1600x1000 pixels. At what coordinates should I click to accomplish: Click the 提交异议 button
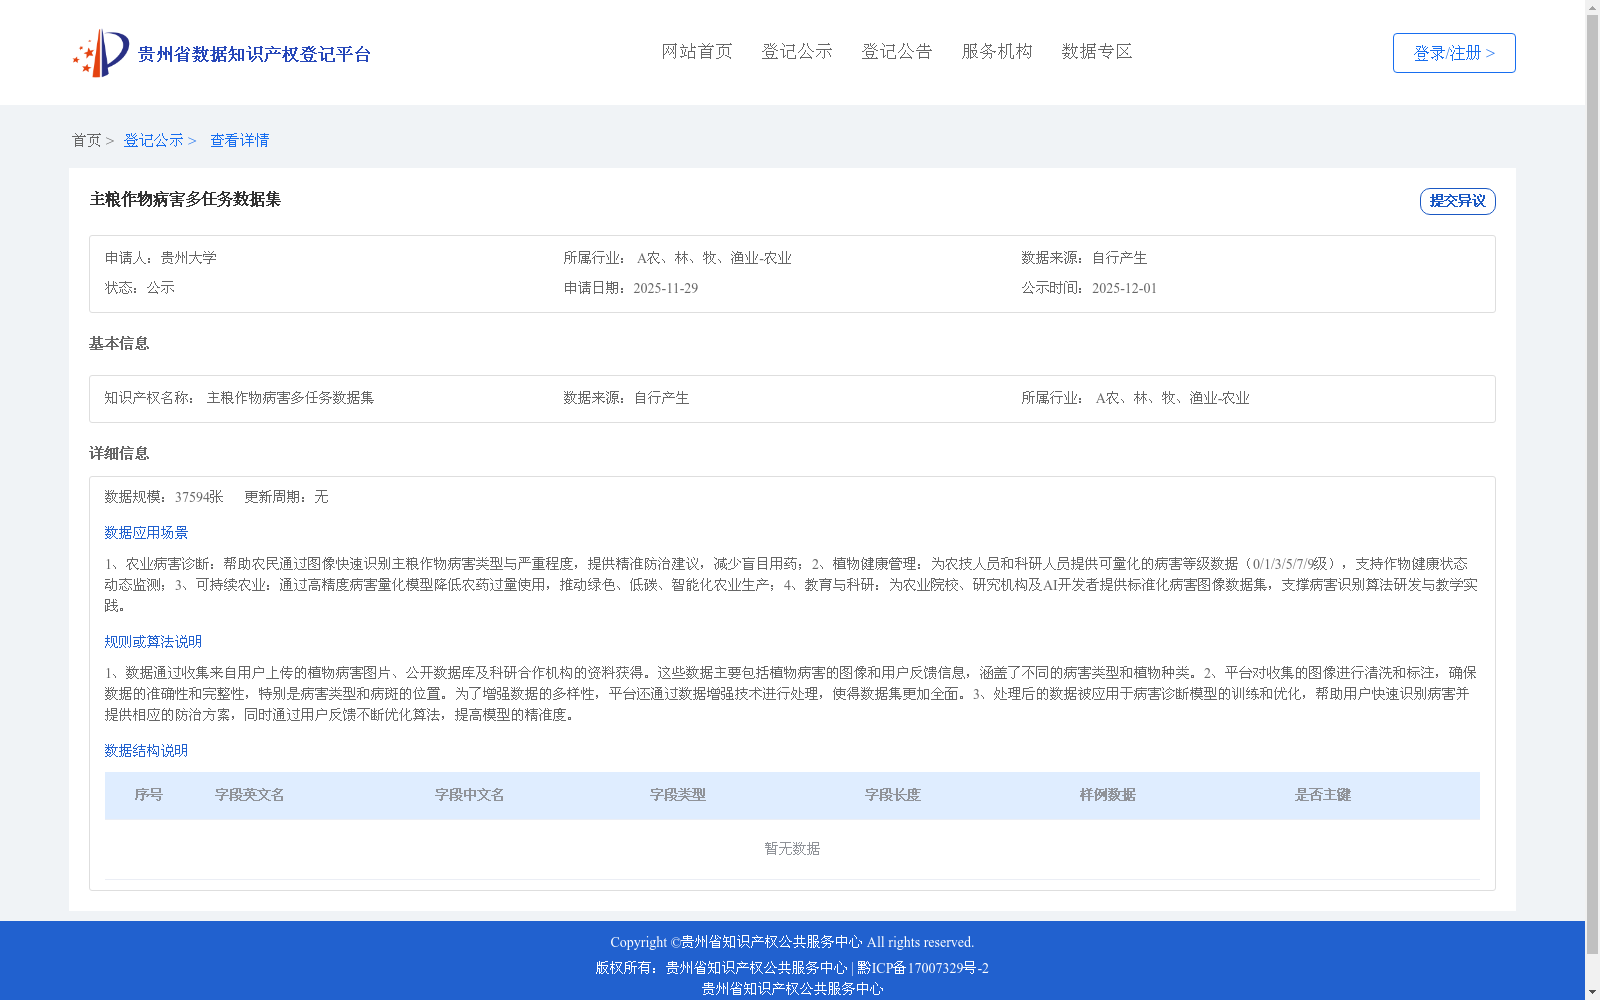tap(1458, 201)
